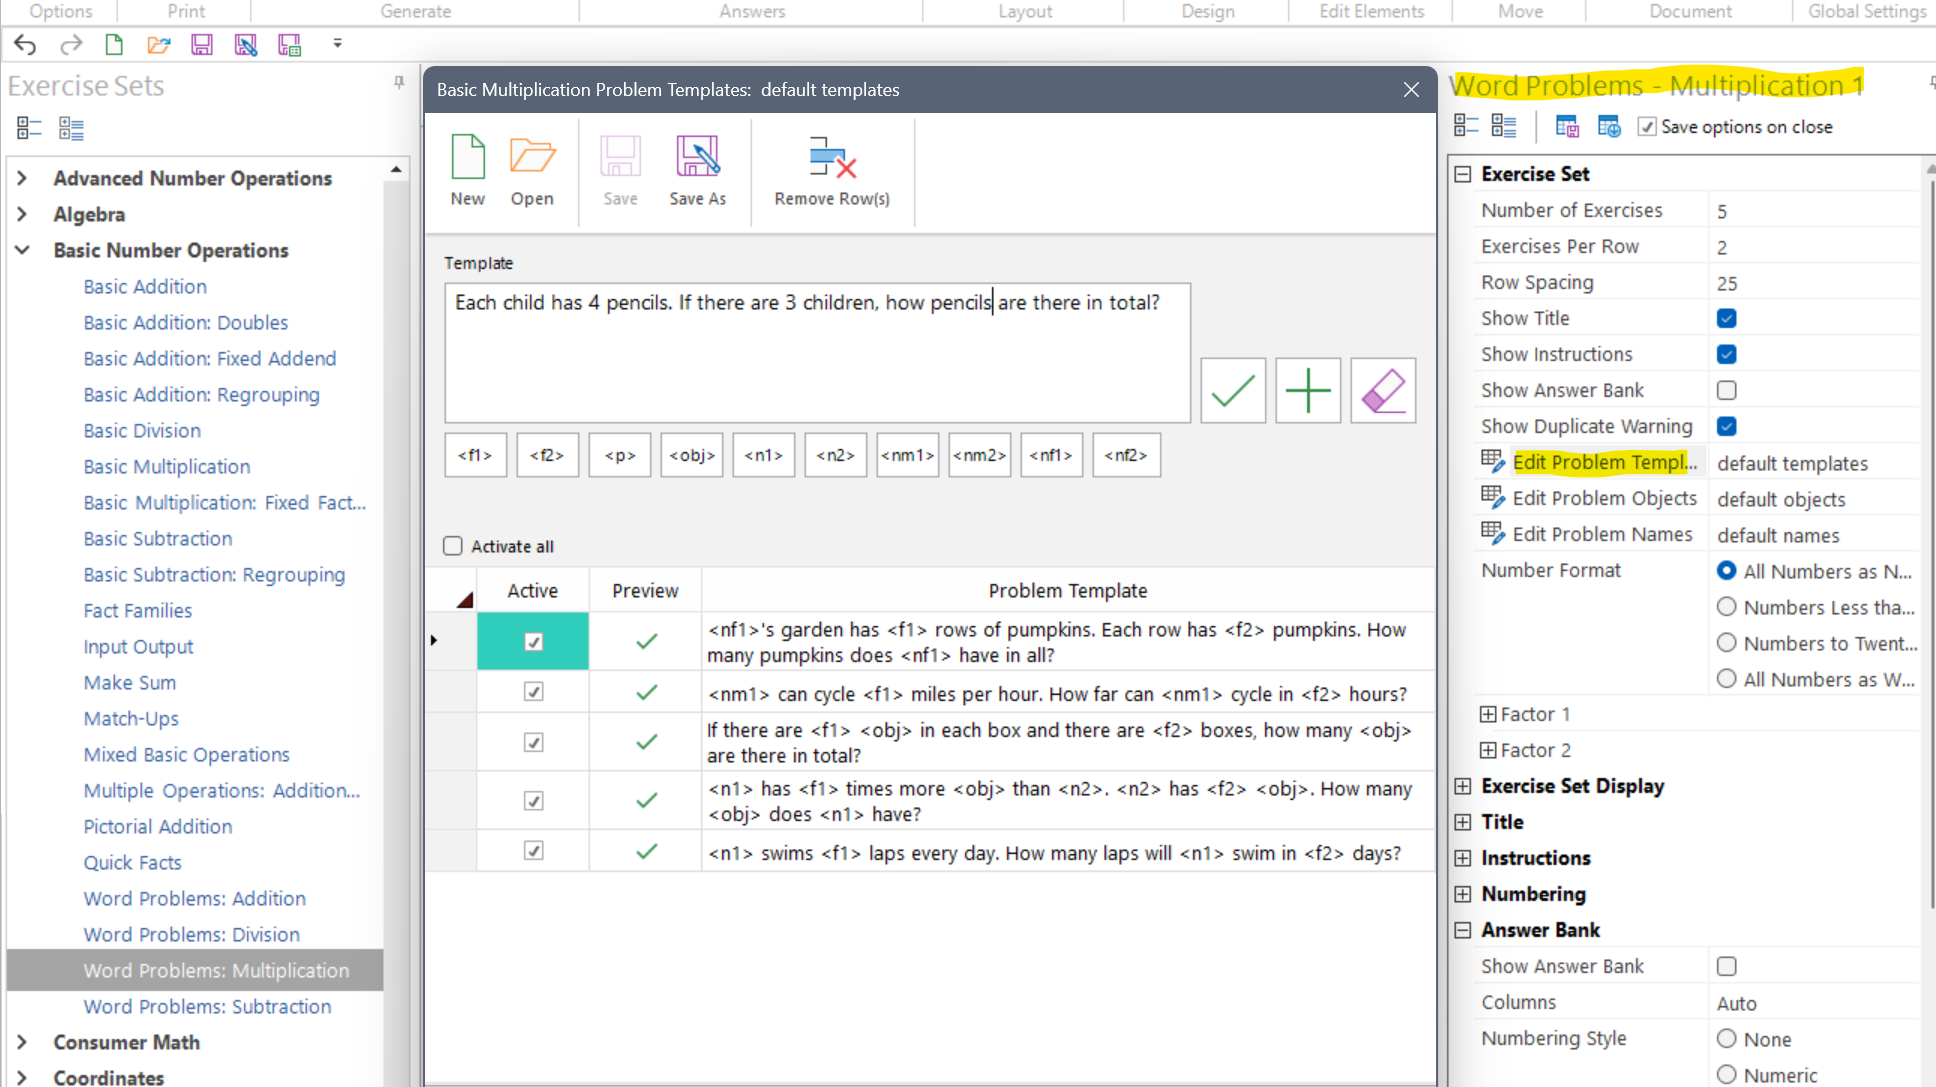The height and width of the screenshot is (1087, 1936).
Task: Collapse the Answer Bank section
Action: tap(1462, 930)
